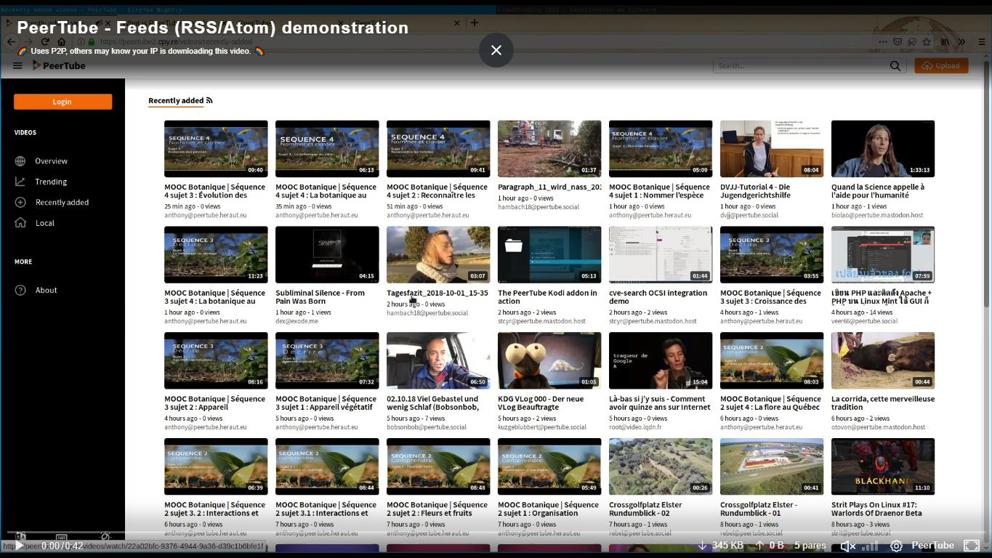Select the Local house icon in the sidebar
992x558 pixels.
20,223
